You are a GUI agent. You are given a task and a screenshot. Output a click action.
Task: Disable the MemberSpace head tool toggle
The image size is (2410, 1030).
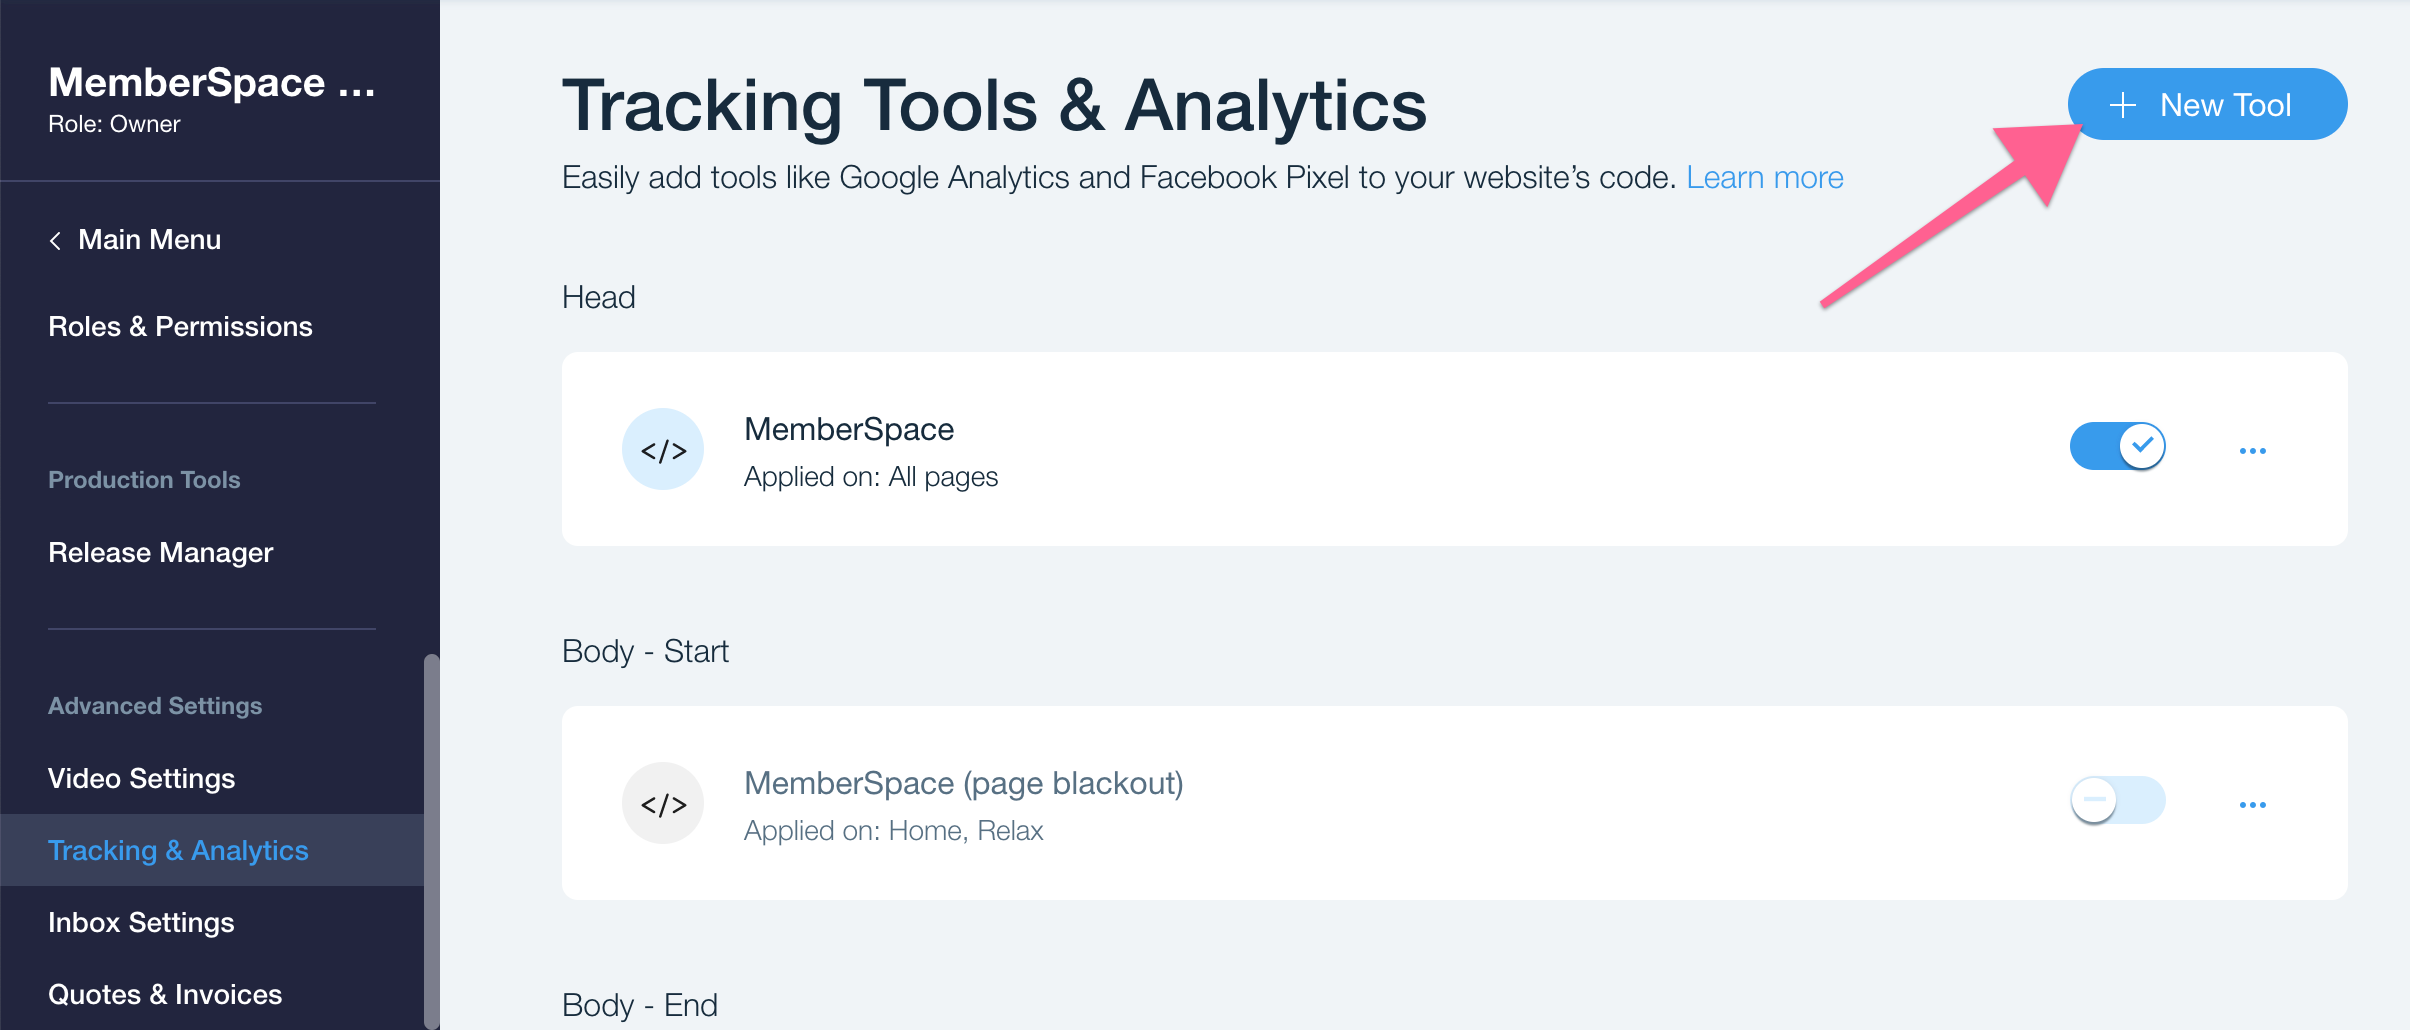click(x=2117, y=446)
